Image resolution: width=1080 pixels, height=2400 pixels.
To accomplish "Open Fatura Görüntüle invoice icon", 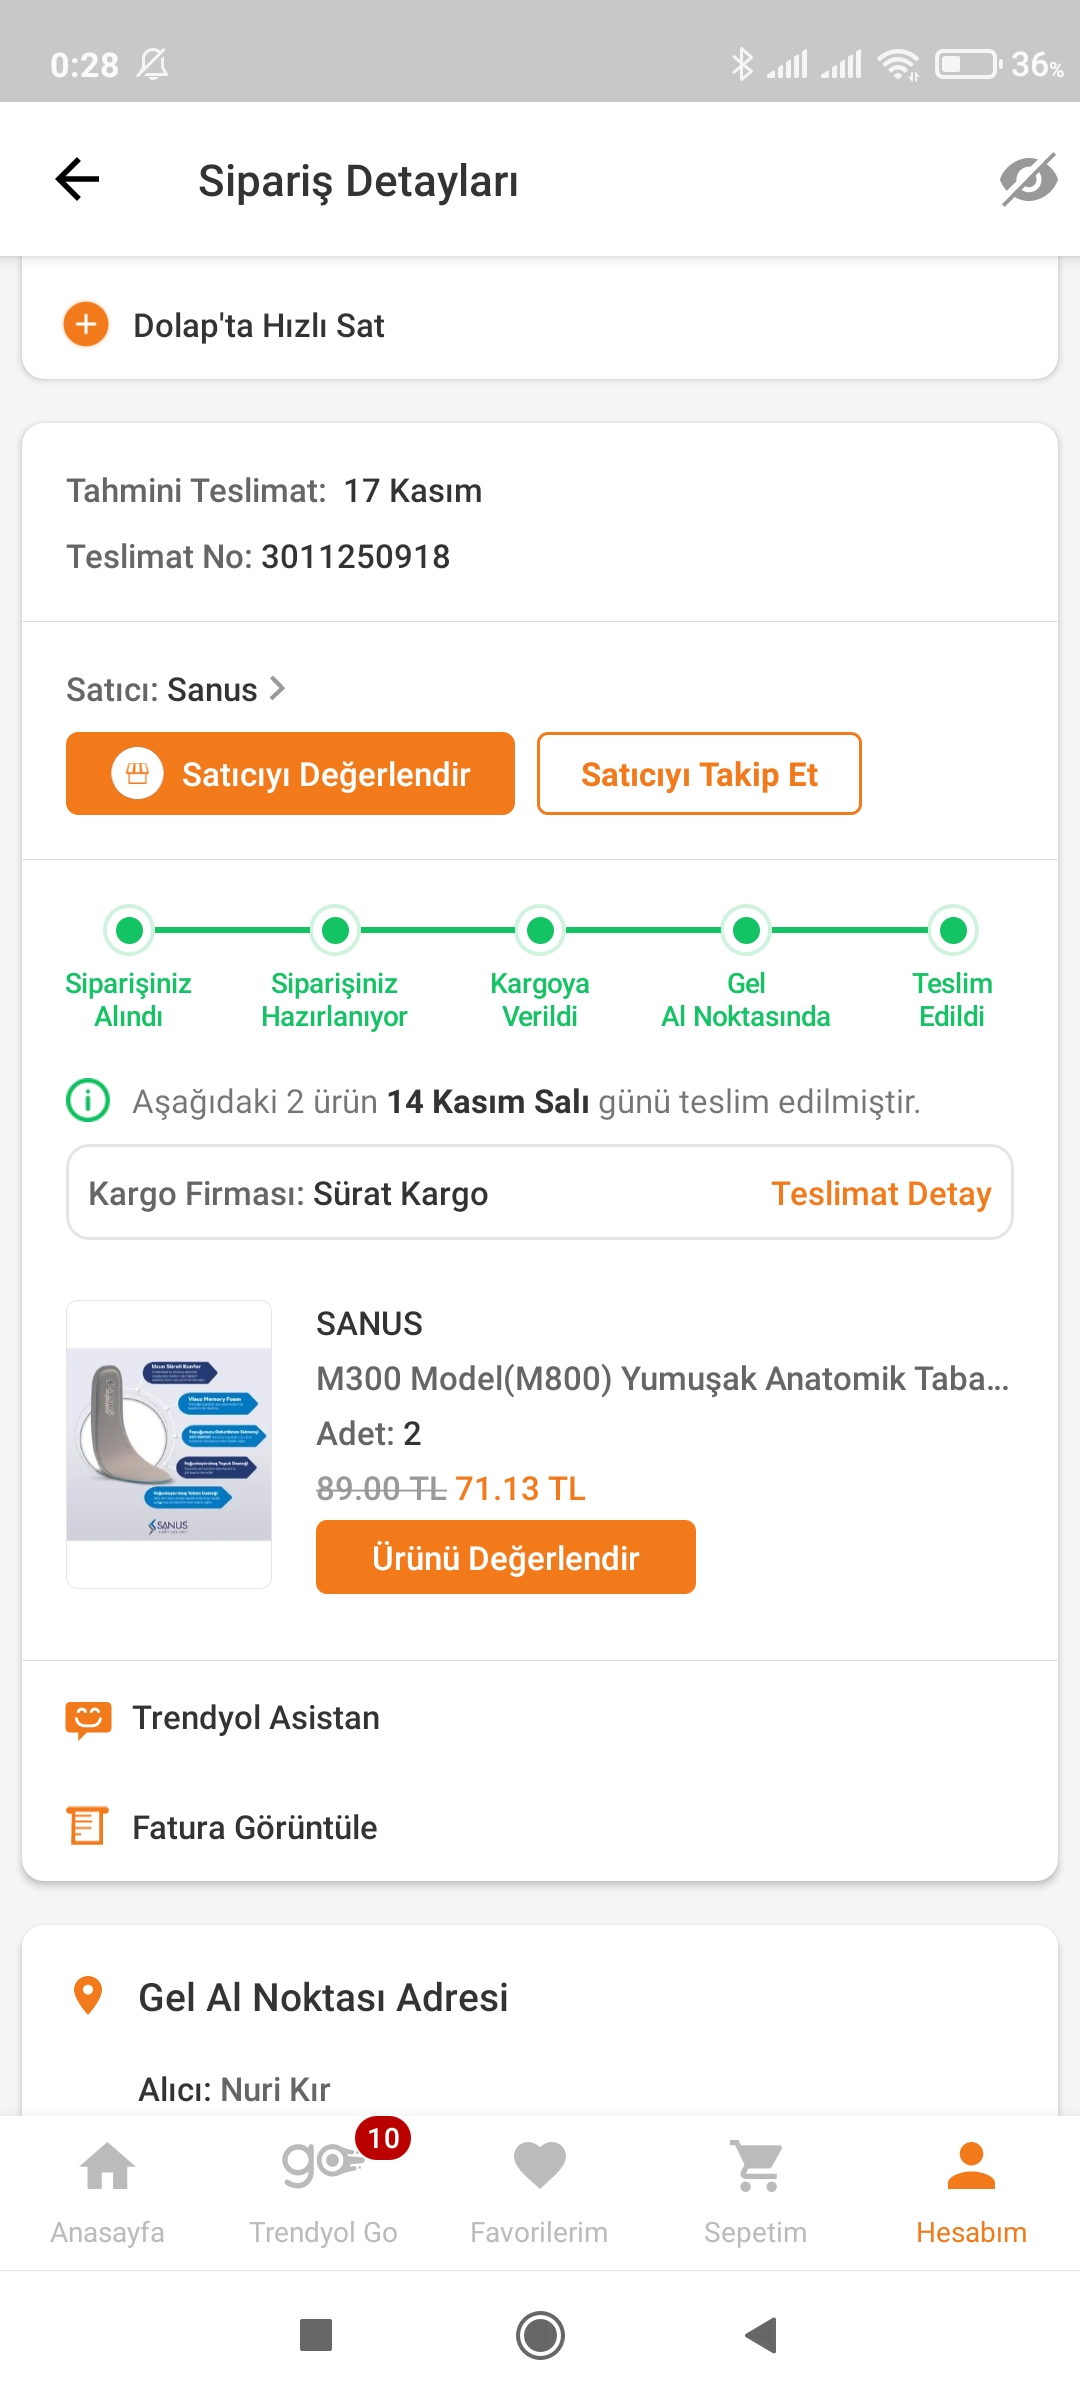I will pos(87,1826).
